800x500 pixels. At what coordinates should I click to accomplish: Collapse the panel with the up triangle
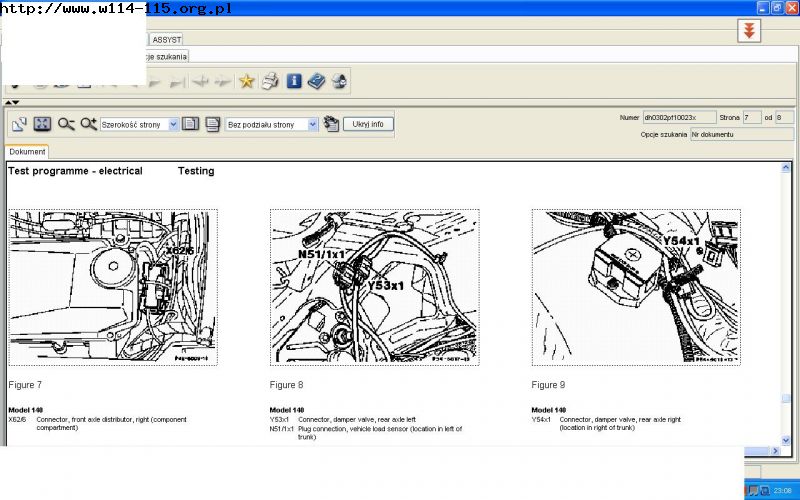pyautogui.click(x=8, y=103)
